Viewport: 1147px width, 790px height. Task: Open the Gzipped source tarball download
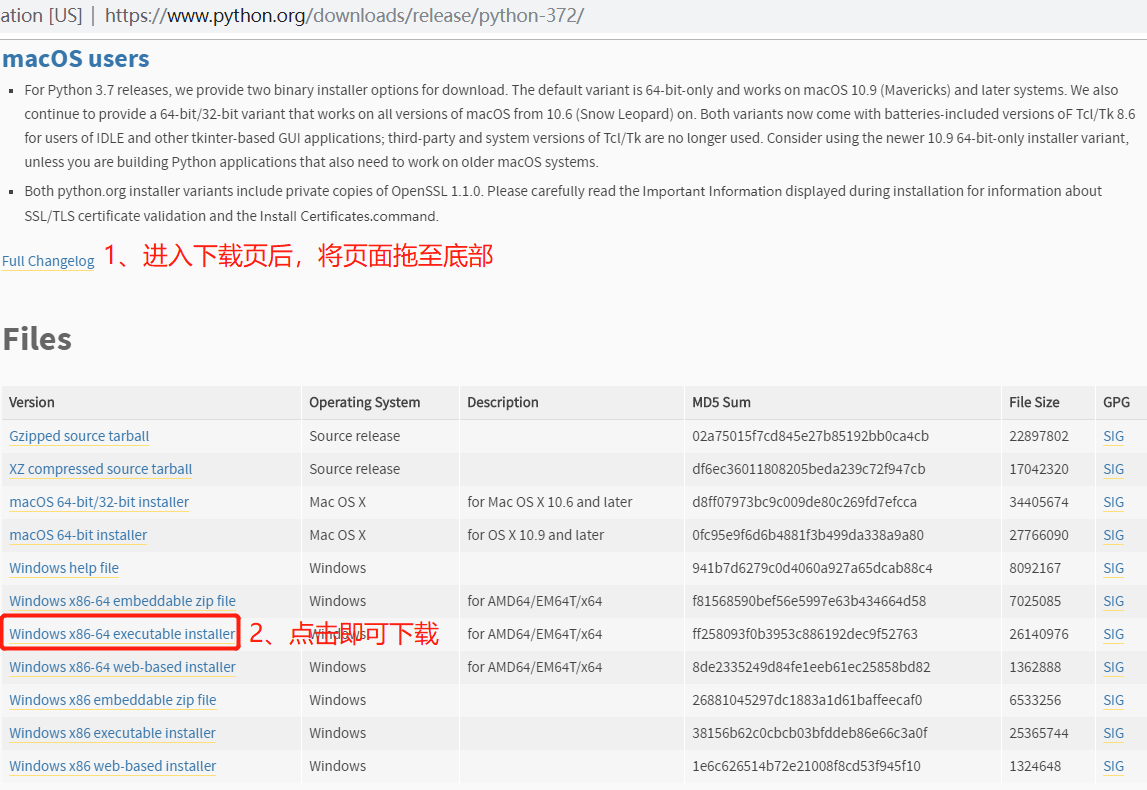[x=79, y=436]
